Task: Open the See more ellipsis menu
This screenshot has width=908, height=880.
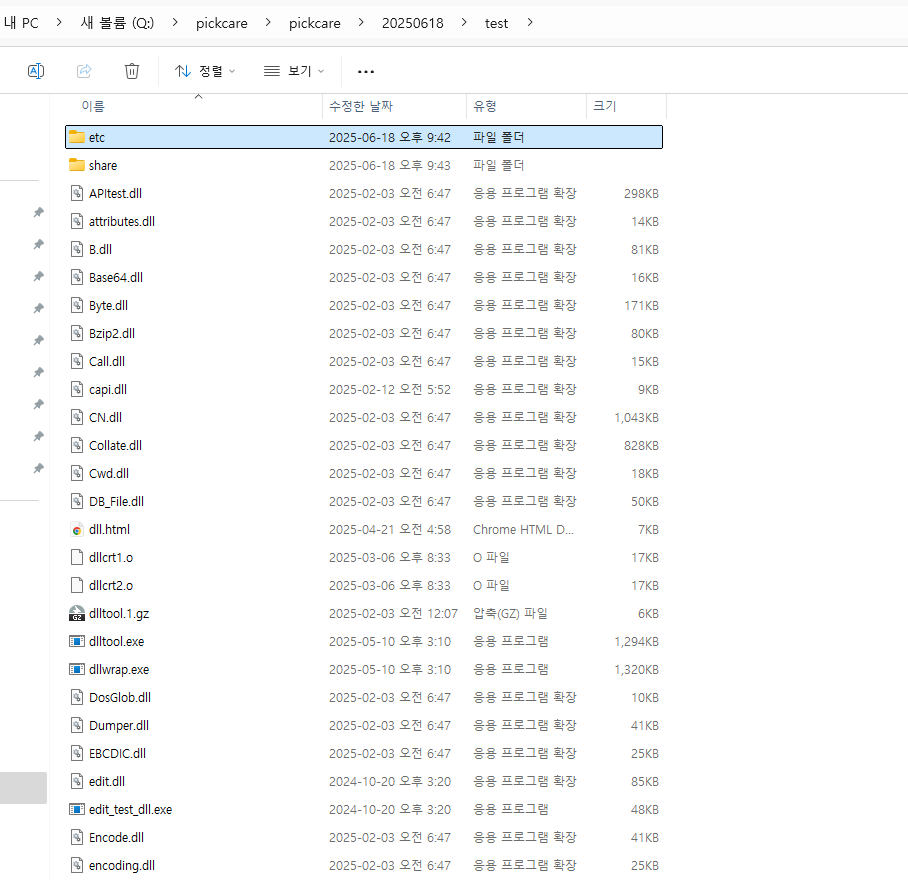Action: (365, 72)
